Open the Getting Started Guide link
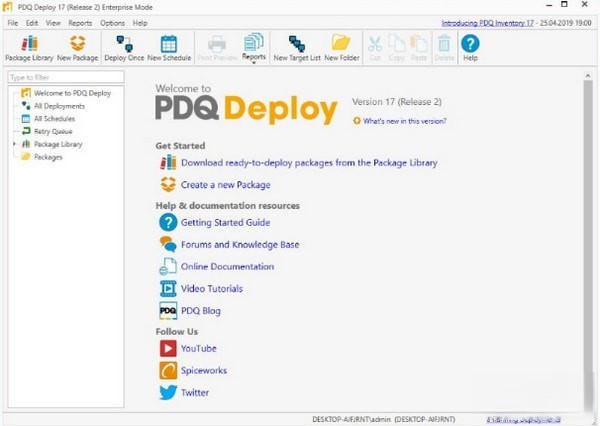The image size is (600, 426). coord(225,222)
